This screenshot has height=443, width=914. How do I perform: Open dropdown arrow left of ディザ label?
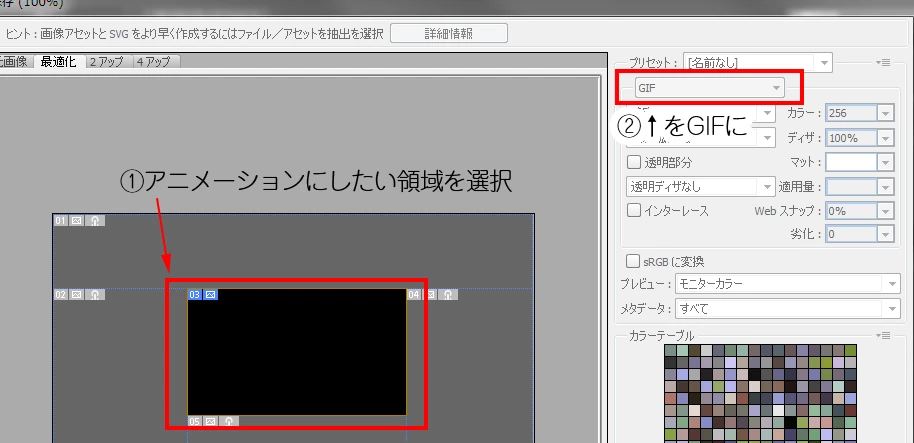pos(768,138)
